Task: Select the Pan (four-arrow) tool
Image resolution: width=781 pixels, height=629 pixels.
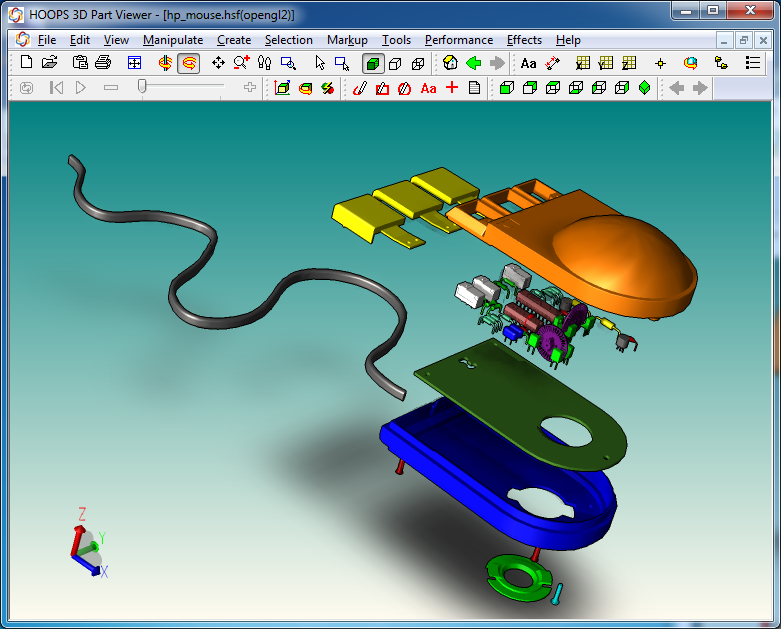Action: [218, 63]
